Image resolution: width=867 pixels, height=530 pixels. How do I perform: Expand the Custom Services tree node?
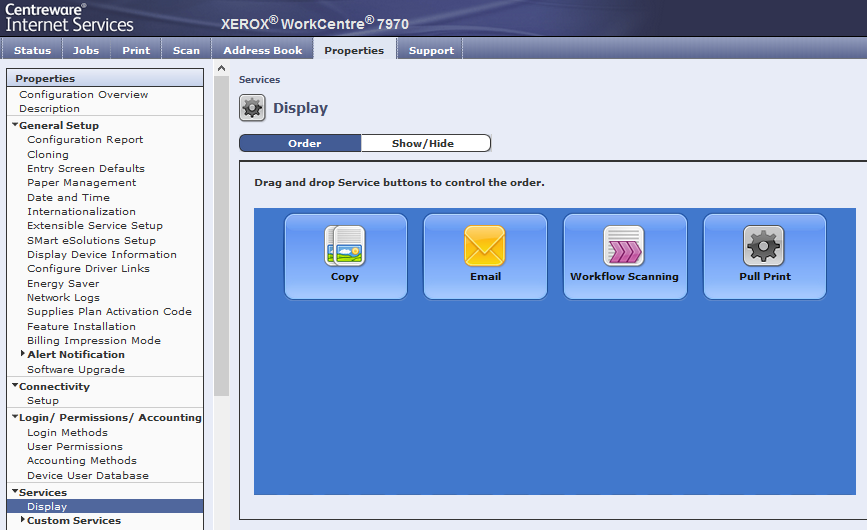[23, 520]
